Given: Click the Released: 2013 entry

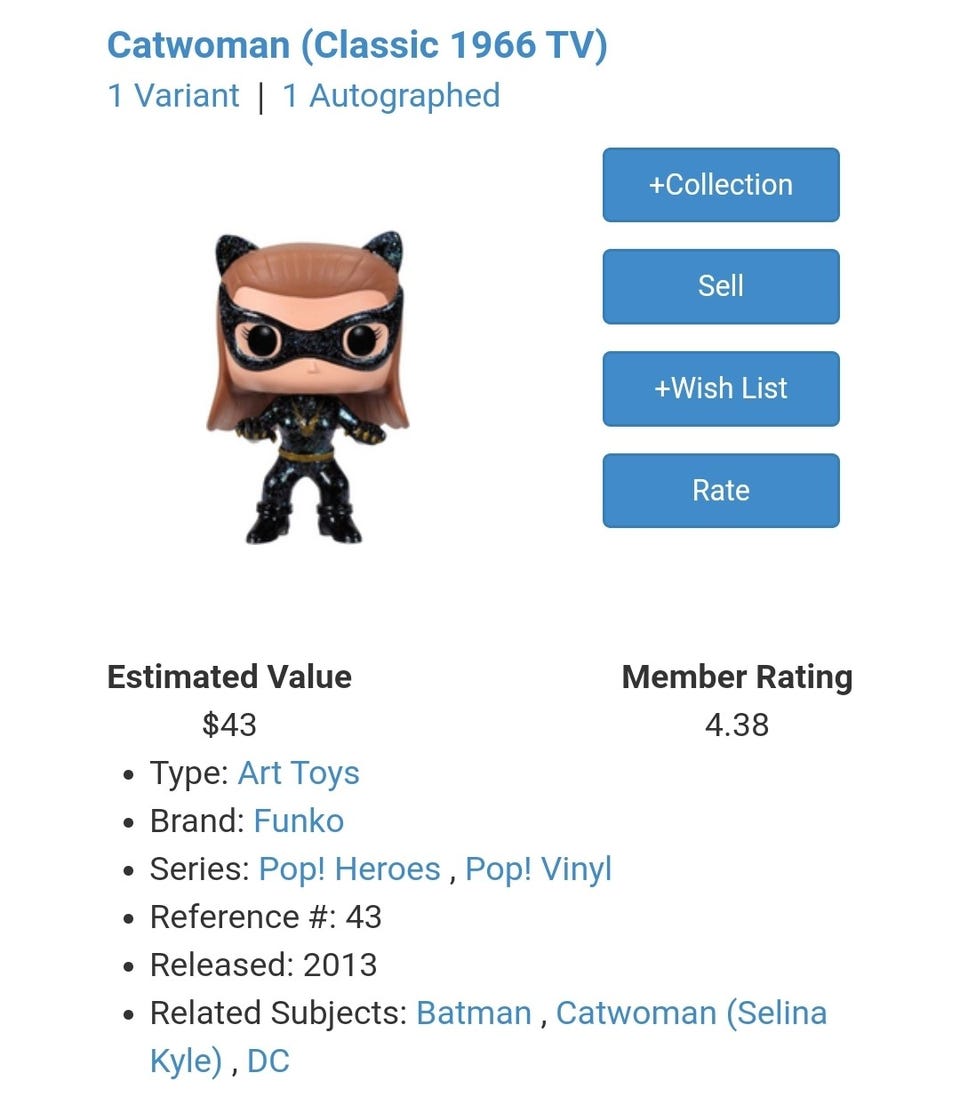Looking at the screenshot, I should coord(263,965).
